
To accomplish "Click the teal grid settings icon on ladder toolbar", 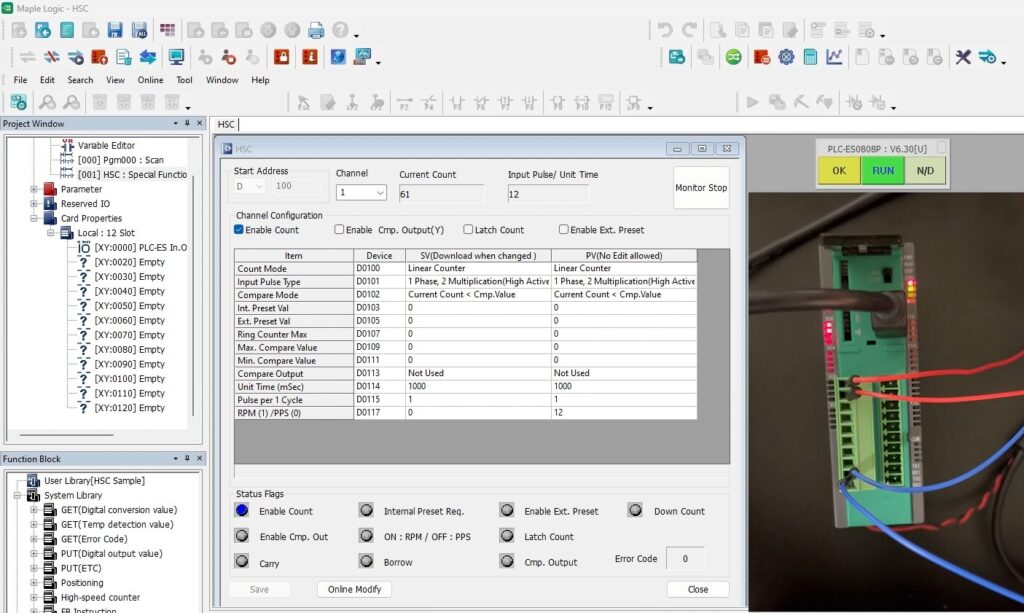I will point(18,102).
